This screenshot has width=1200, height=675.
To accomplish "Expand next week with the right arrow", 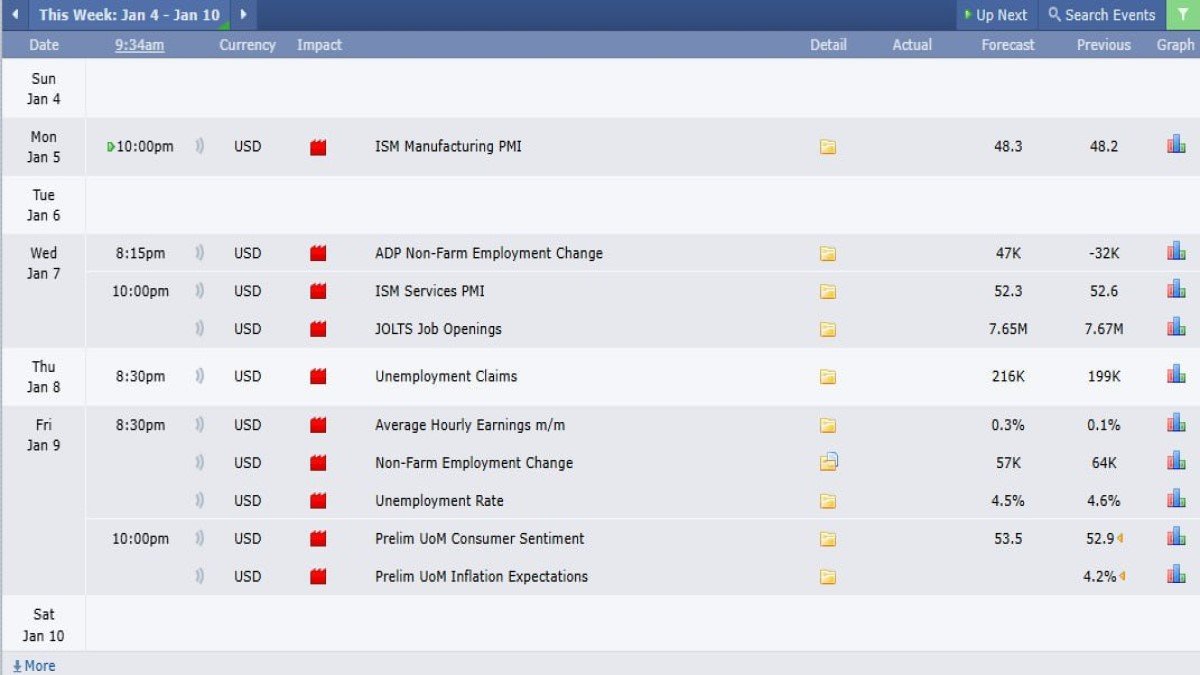I will (243, 15).
